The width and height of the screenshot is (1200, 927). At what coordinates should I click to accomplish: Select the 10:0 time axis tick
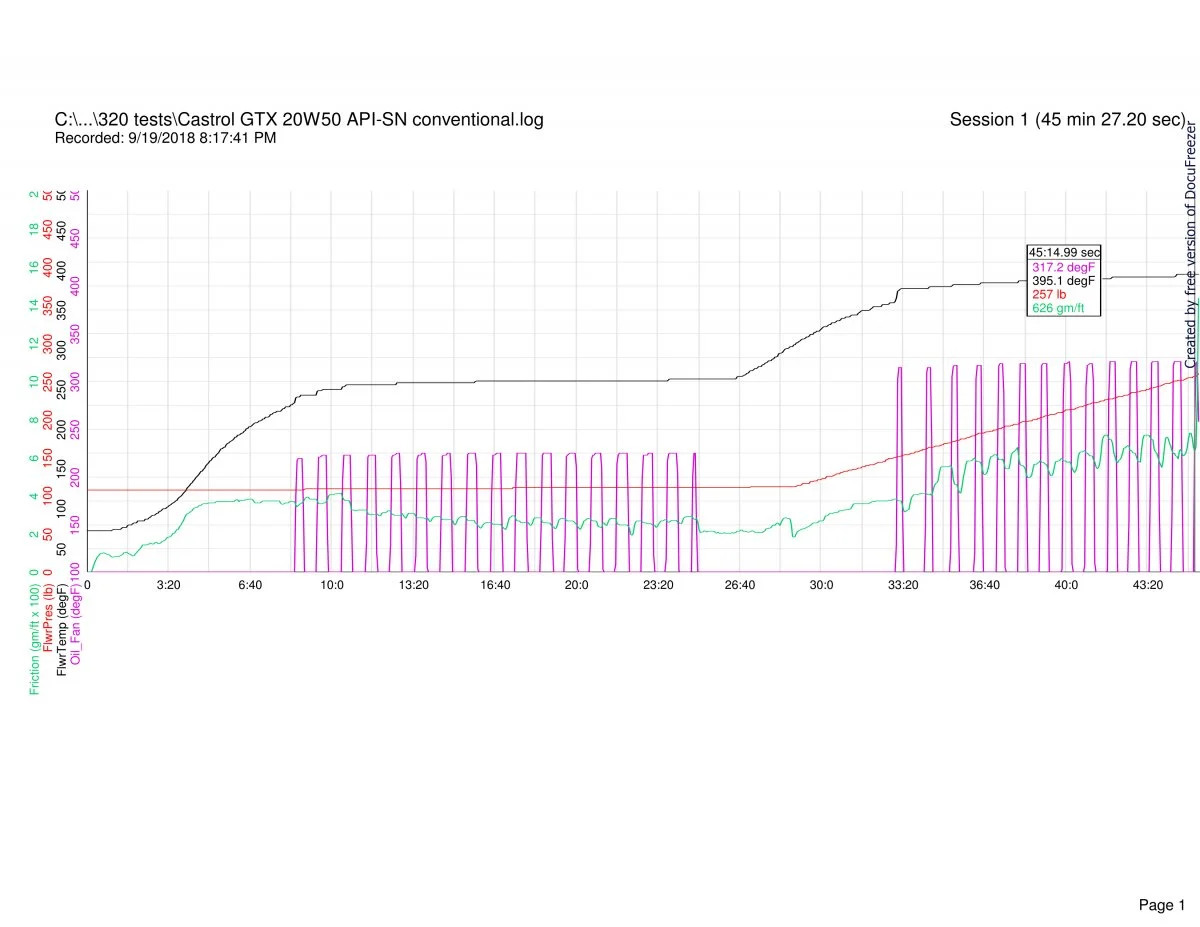pos(332,585)
